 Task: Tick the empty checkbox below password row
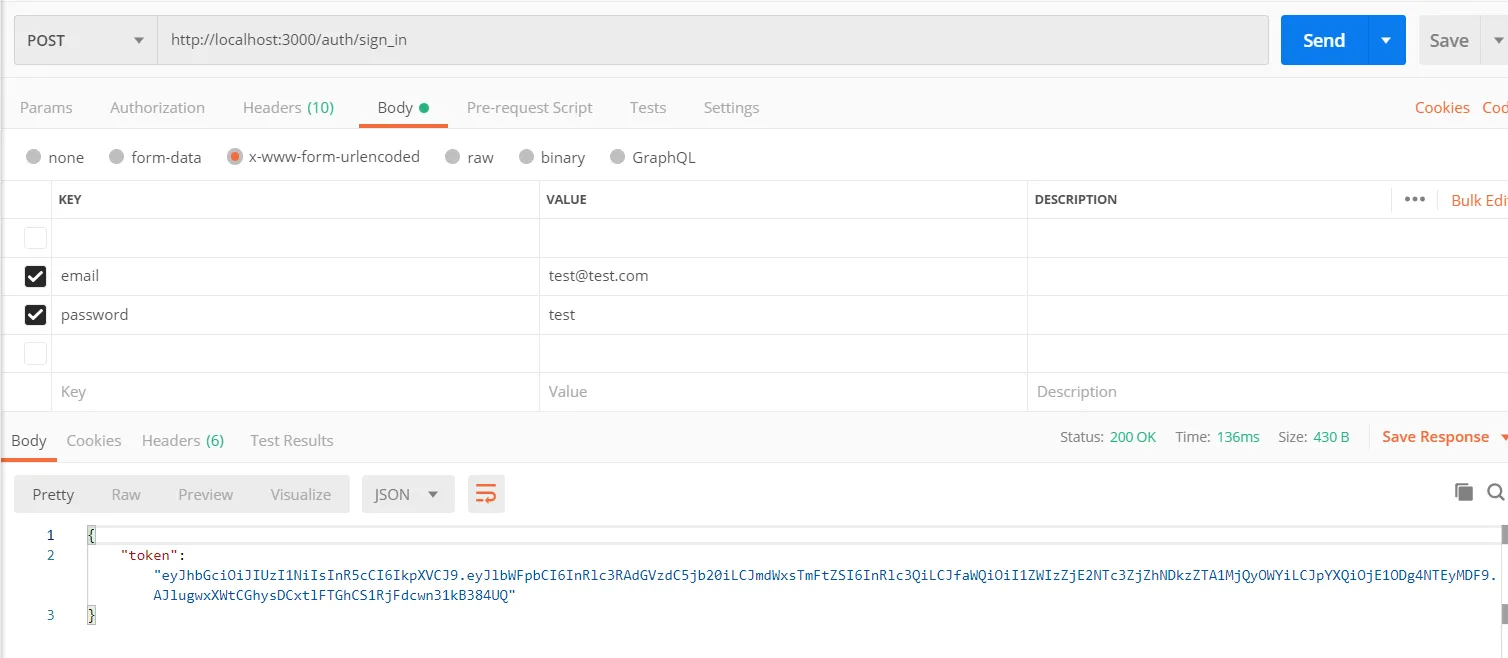point(35,353)
